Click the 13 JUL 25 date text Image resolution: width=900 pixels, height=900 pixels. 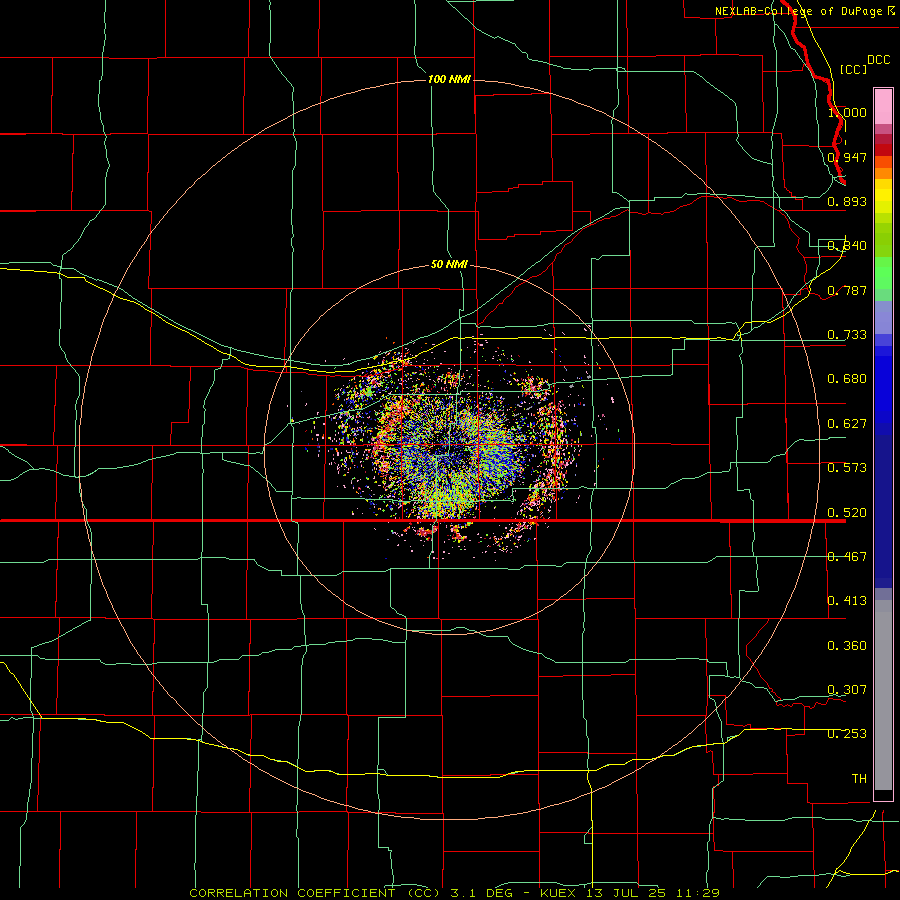(627, 893)
